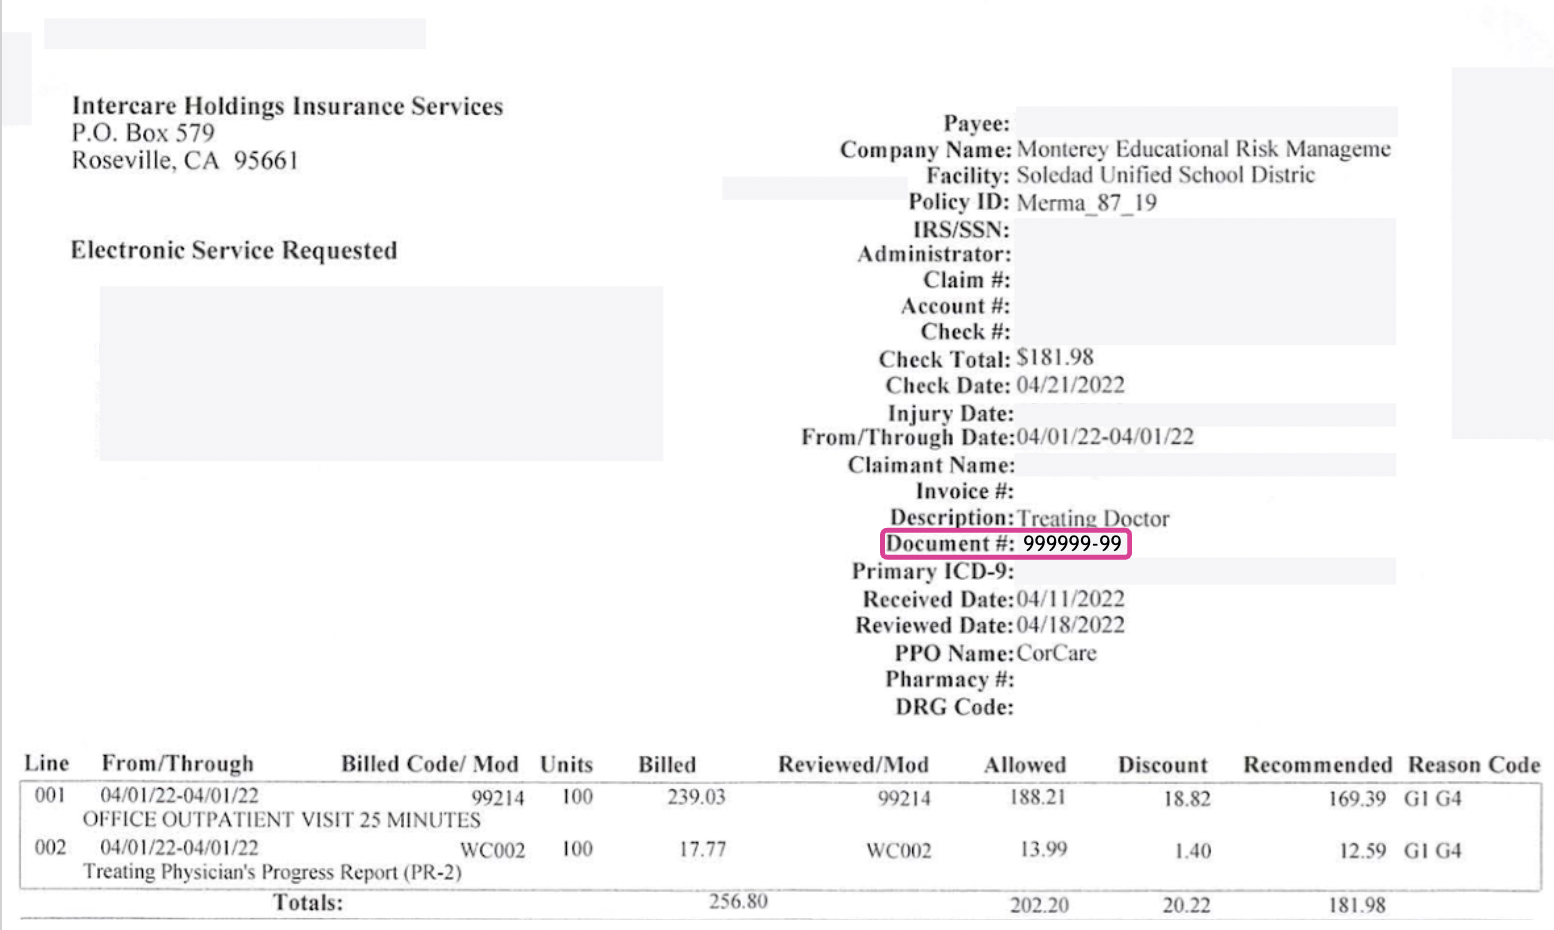Image resolution: width=1554 pixels, height=930 pixels.
Task: Click Facility value Soledad Unified School
Action: [1165, 175]
